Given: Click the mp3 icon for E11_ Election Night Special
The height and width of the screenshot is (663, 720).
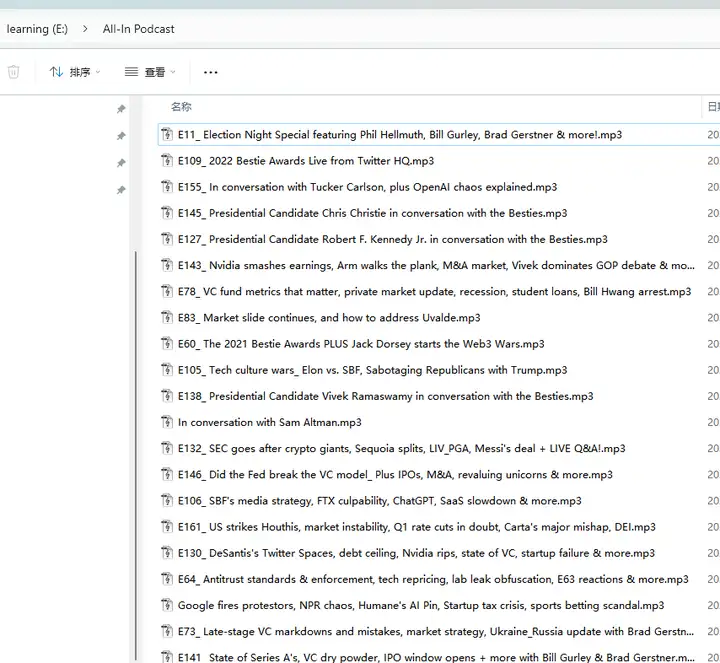Looking at the screenshot, I should pyautogui.click(x=167, y=135).
